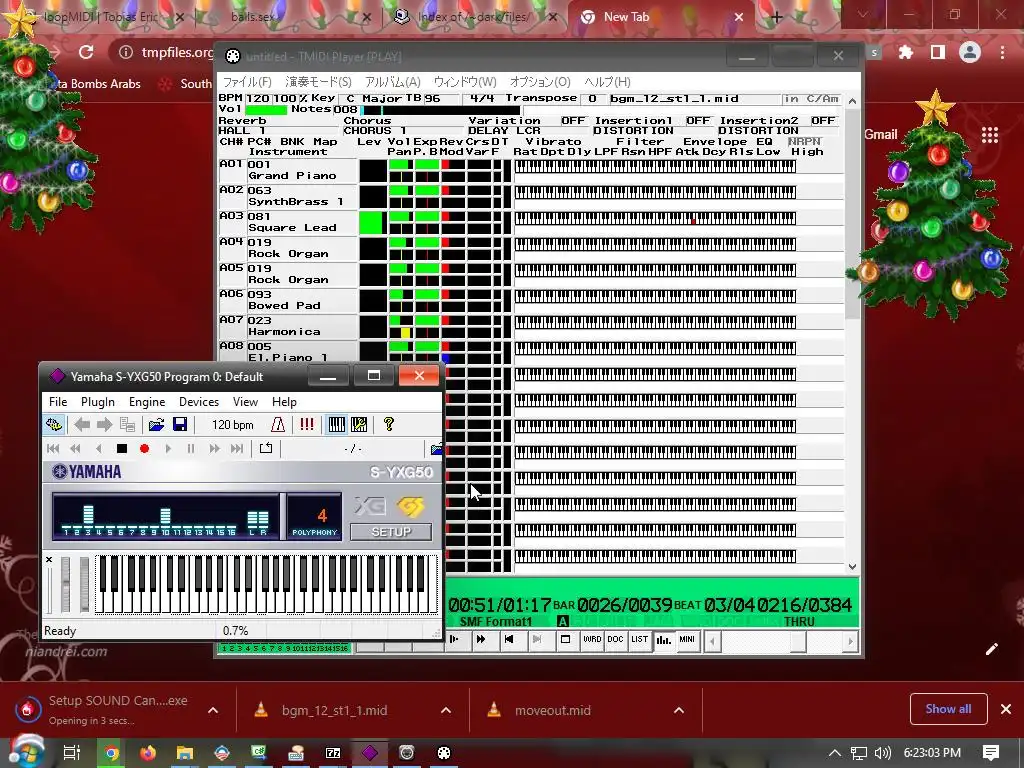Open オプション(O) menu in TMIDI Player
The width and height of the screenshot is (1024, 768).
(x=540, y=82)
